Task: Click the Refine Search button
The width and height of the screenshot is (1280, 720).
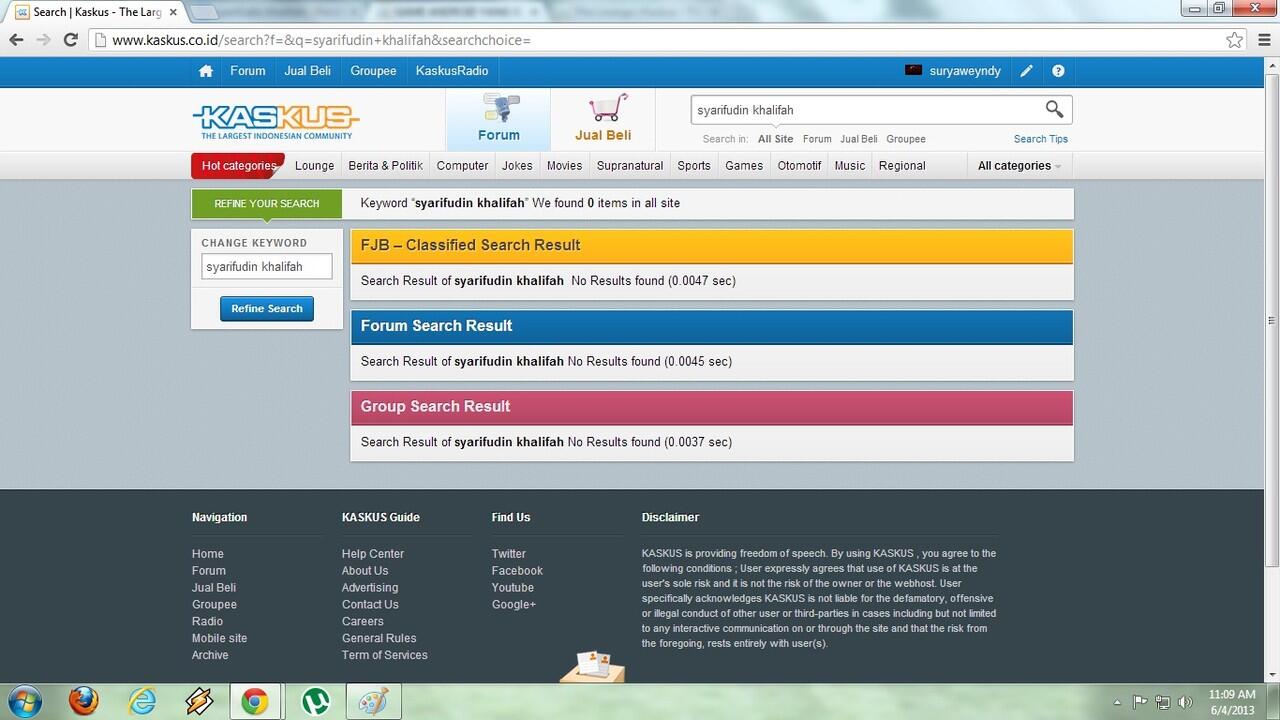Action: coord(267,309)
